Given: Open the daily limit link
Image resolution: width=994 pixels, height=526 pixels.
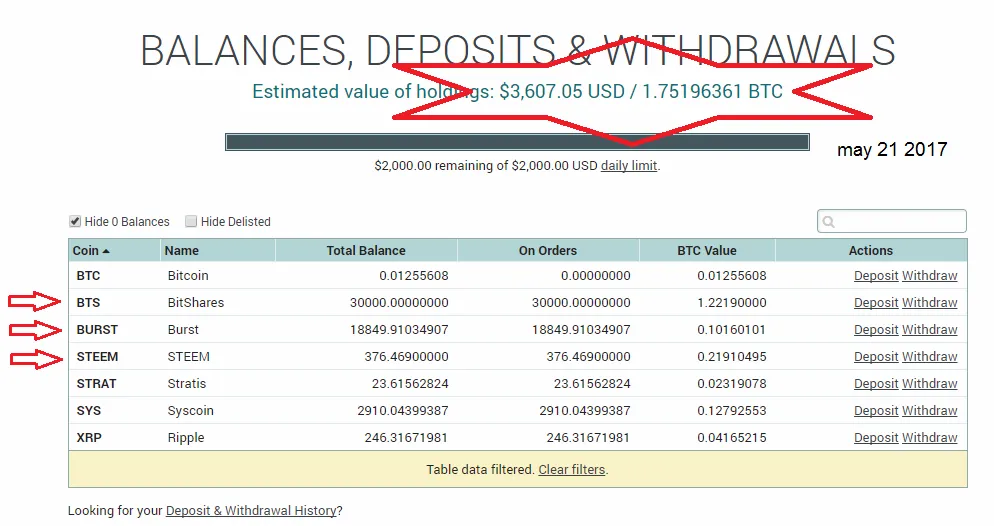Looking at the screenshot, I should click(x=629, y=165).
